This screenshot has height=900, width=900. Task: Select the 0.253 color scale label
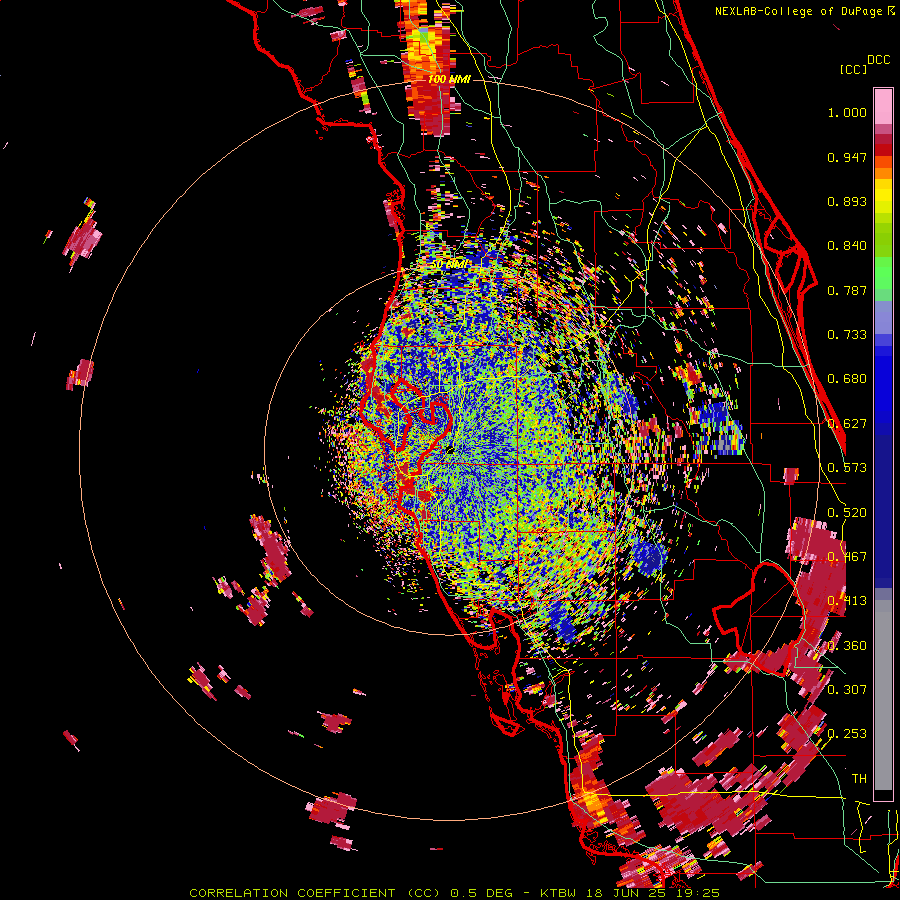point(847,734)
